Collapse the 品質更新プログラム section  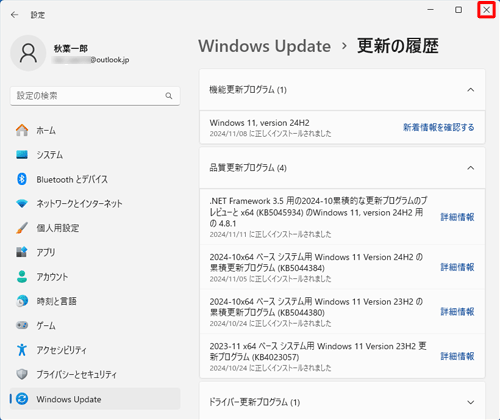tap(470, 168)
